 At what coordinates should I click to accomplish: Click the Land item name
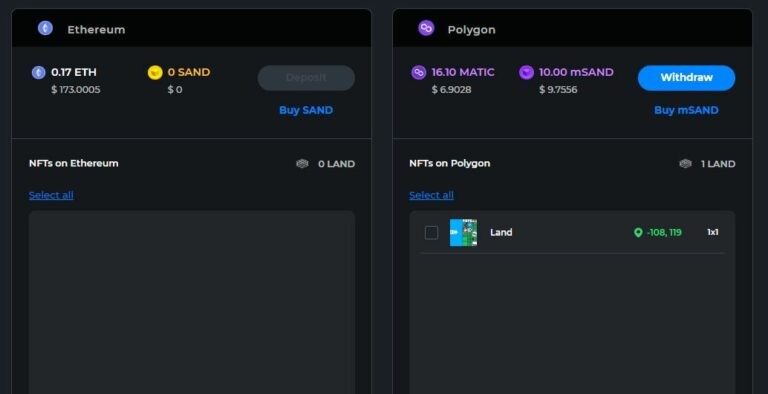[x=501, y=232]
